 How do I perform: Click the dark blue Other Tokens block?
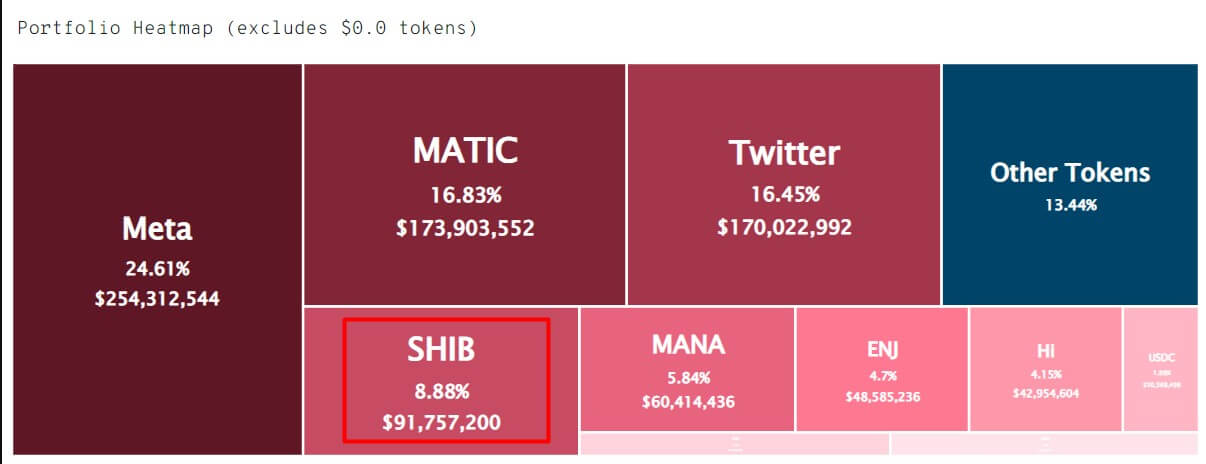pyautogui.click(x=1070, y=184)
